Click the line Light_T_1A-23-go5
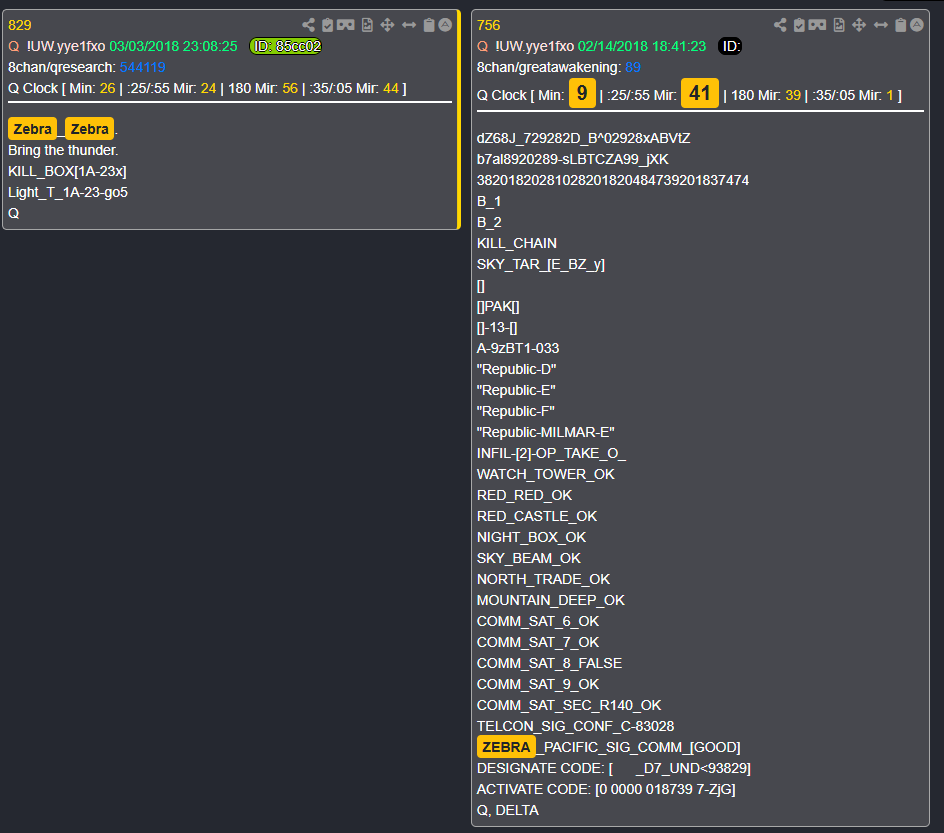Screen dimensions: 944x833 68,193
